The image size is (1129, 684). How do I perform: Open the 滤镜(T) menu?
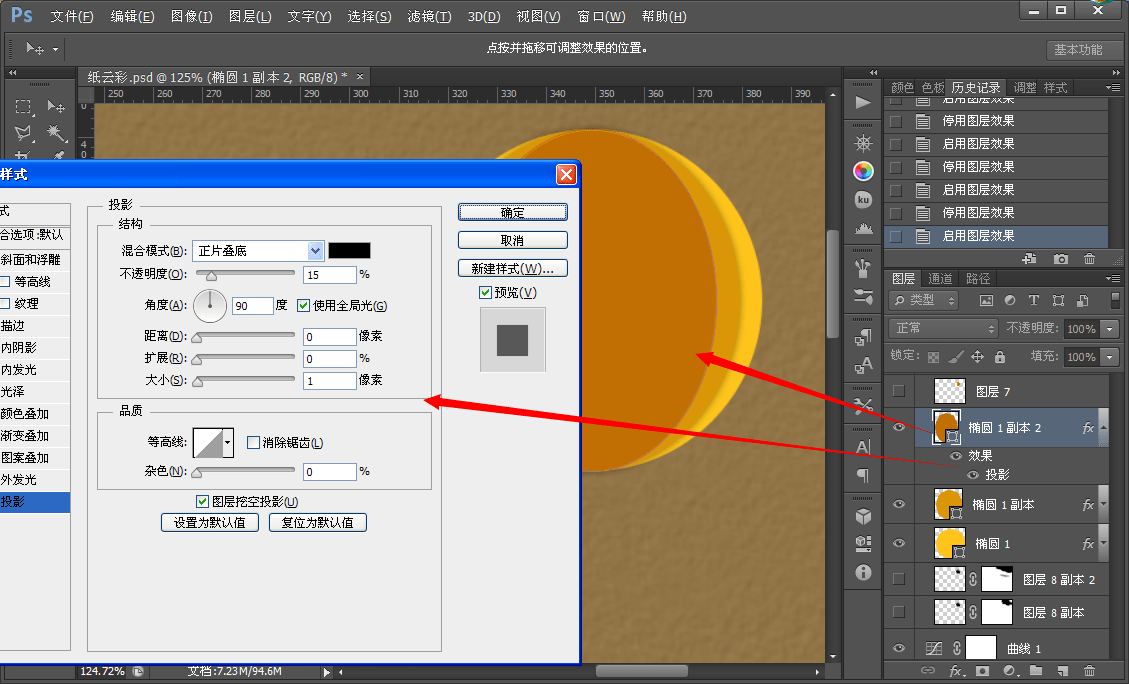click(x=429, y=17)
